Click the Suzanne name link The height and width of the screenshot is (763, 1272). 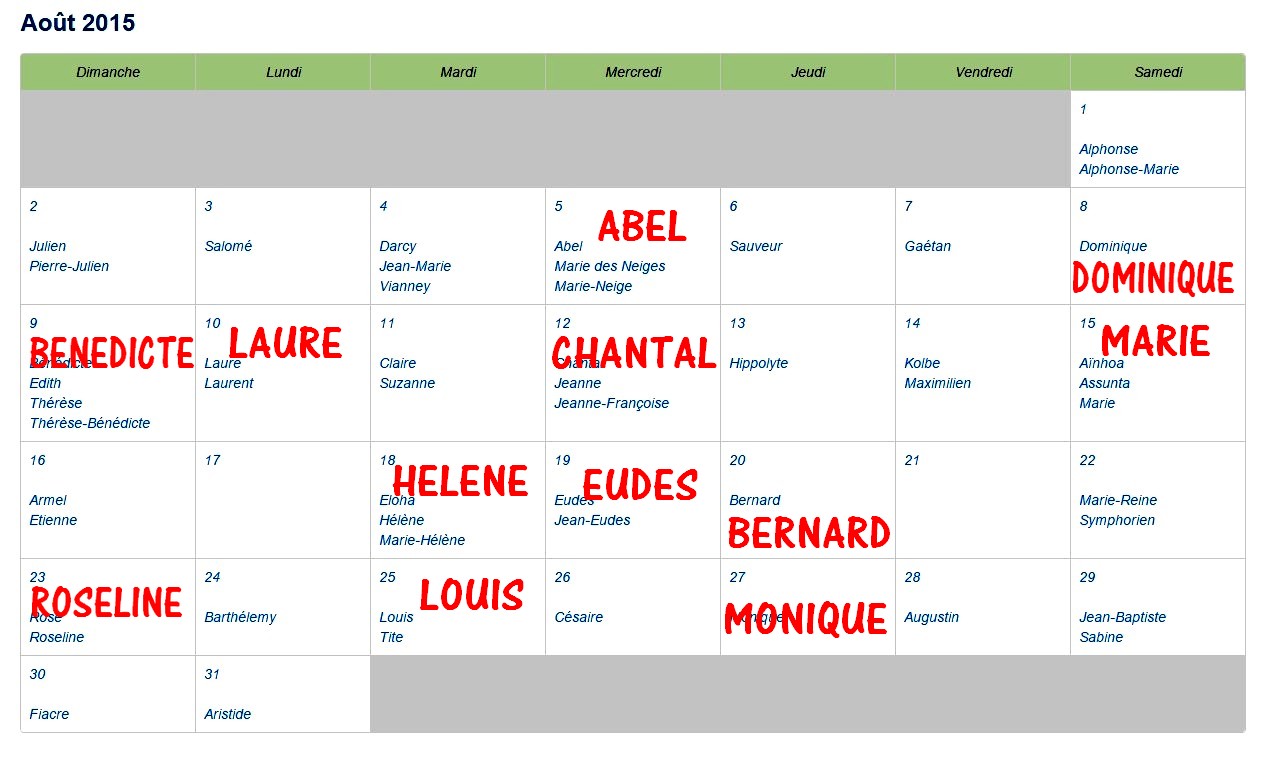pos(407,383)
